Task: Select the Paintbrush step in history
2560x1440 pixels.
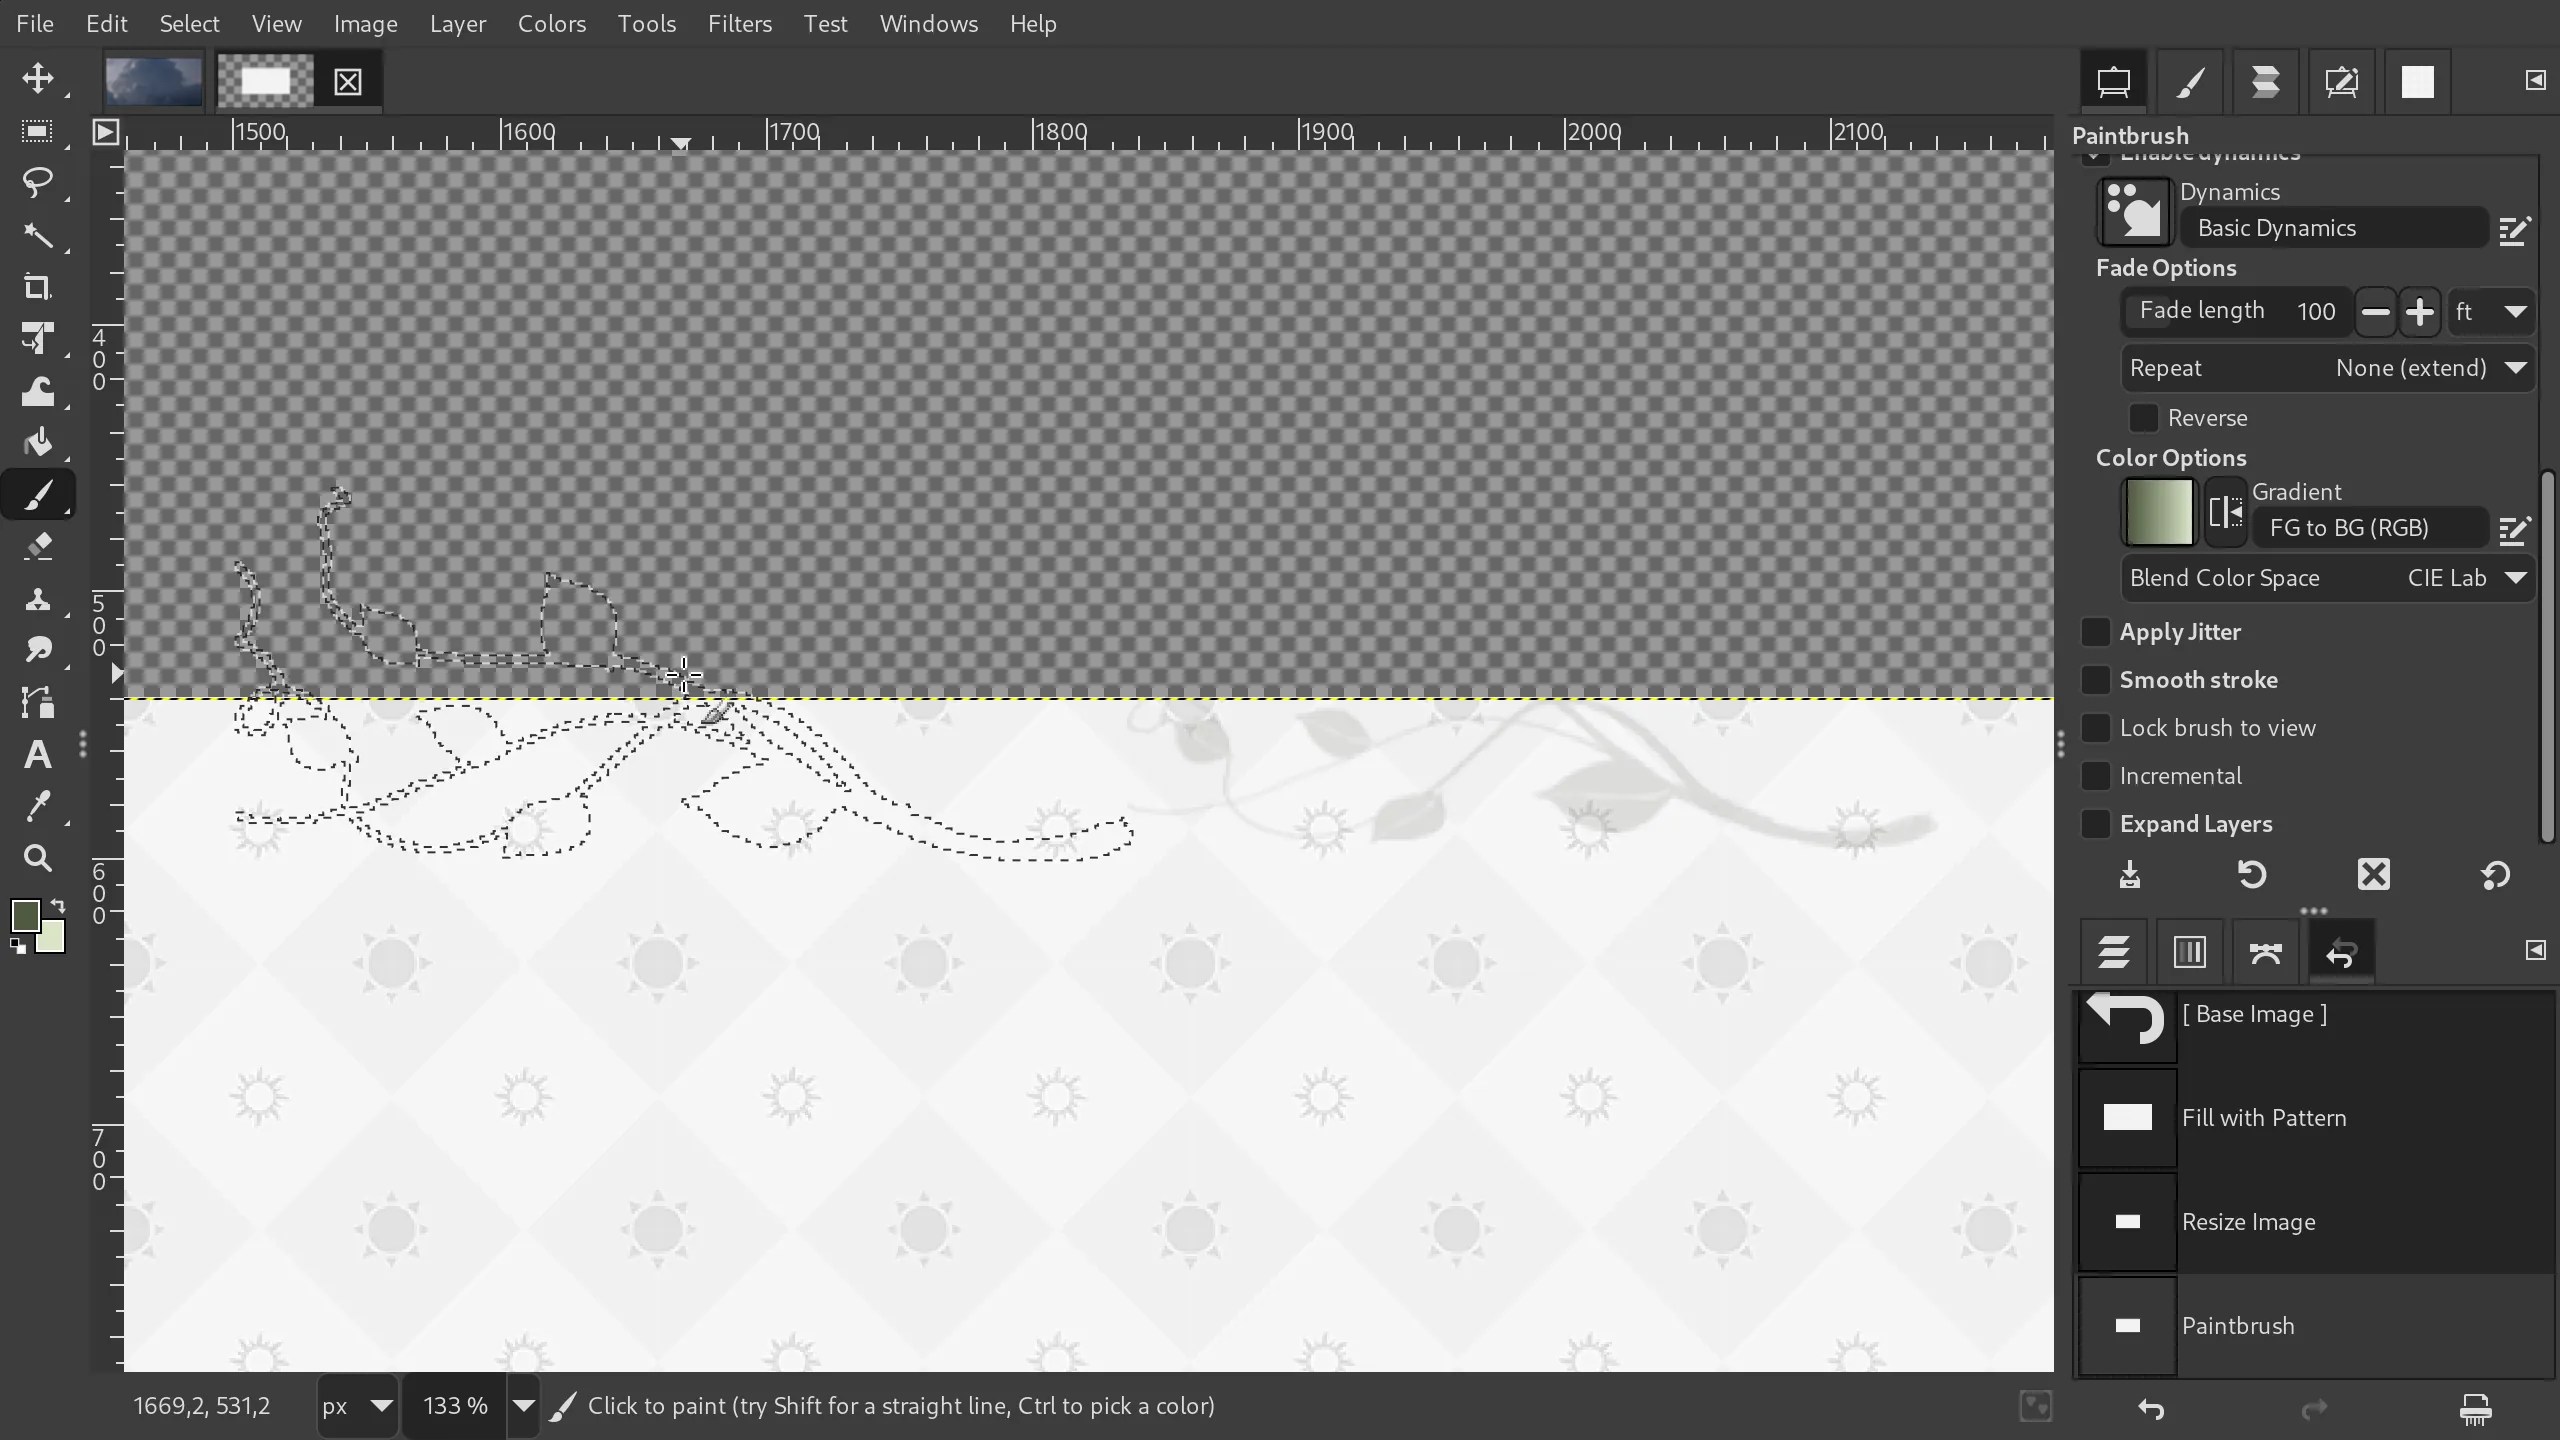Action: coord(2238,1325)
